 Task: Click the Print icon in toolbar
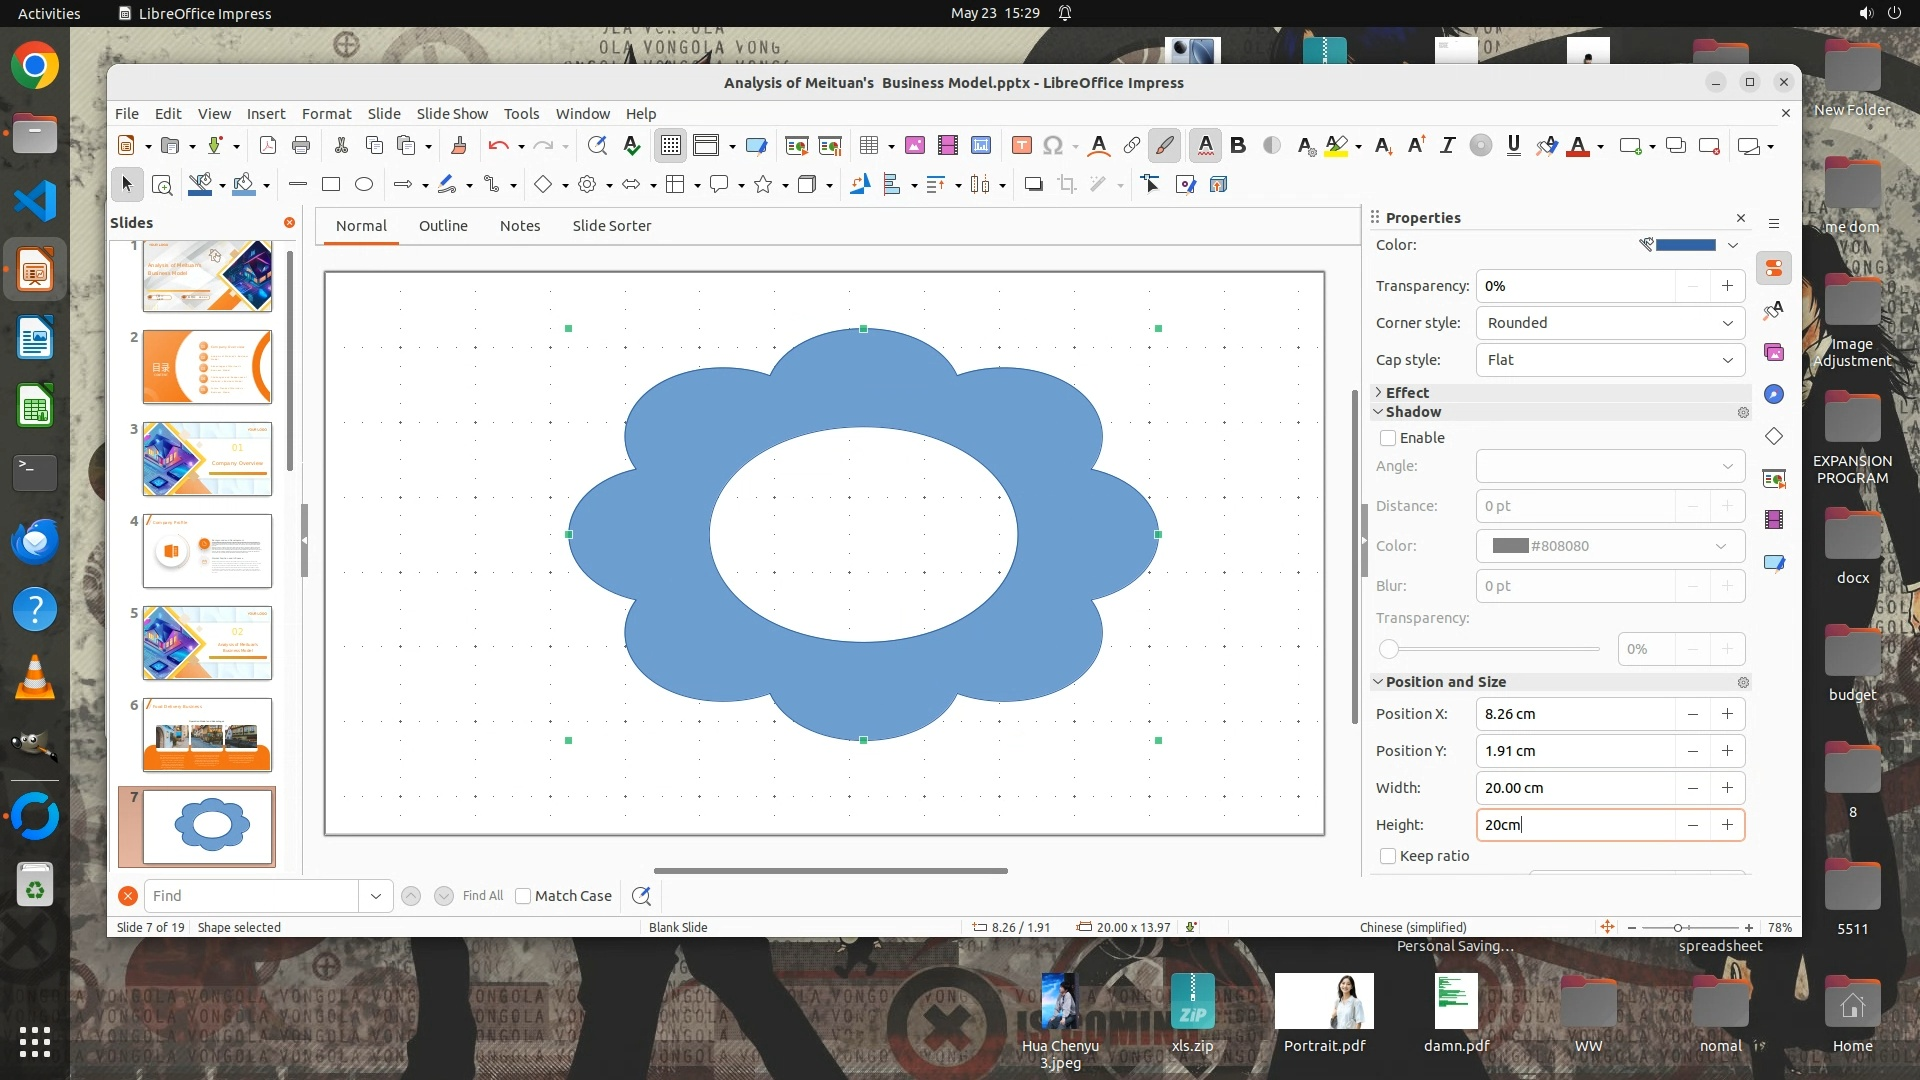click(301, 146)
